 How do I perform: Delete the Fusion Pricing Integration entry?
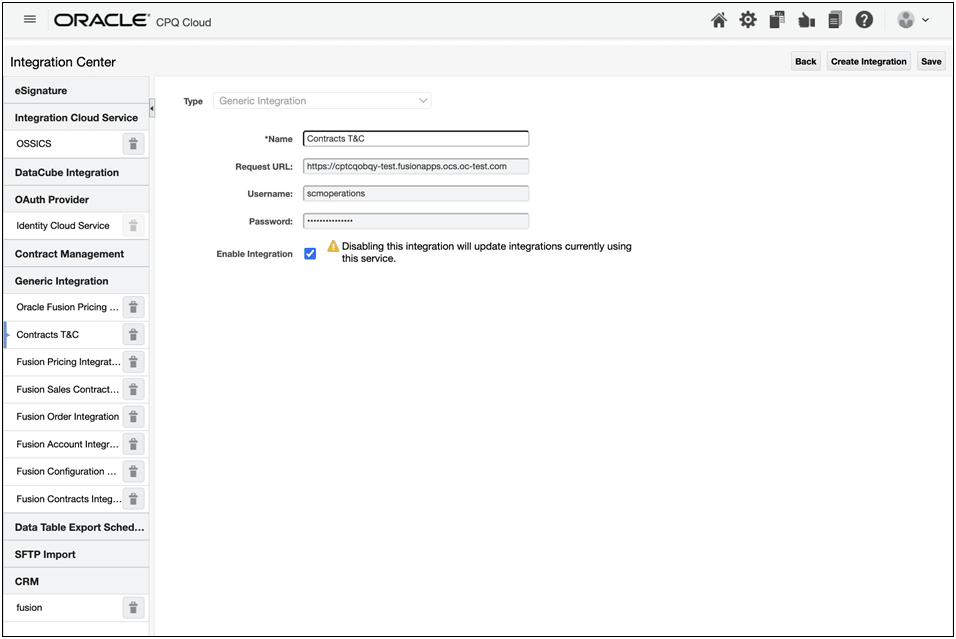tap(133, 362)
